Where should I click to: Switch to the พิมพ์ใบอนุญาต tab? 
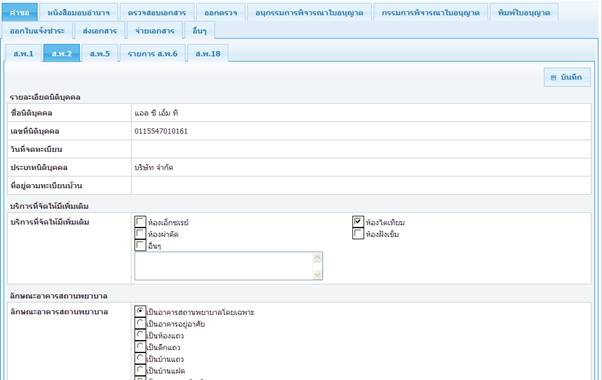524,13
